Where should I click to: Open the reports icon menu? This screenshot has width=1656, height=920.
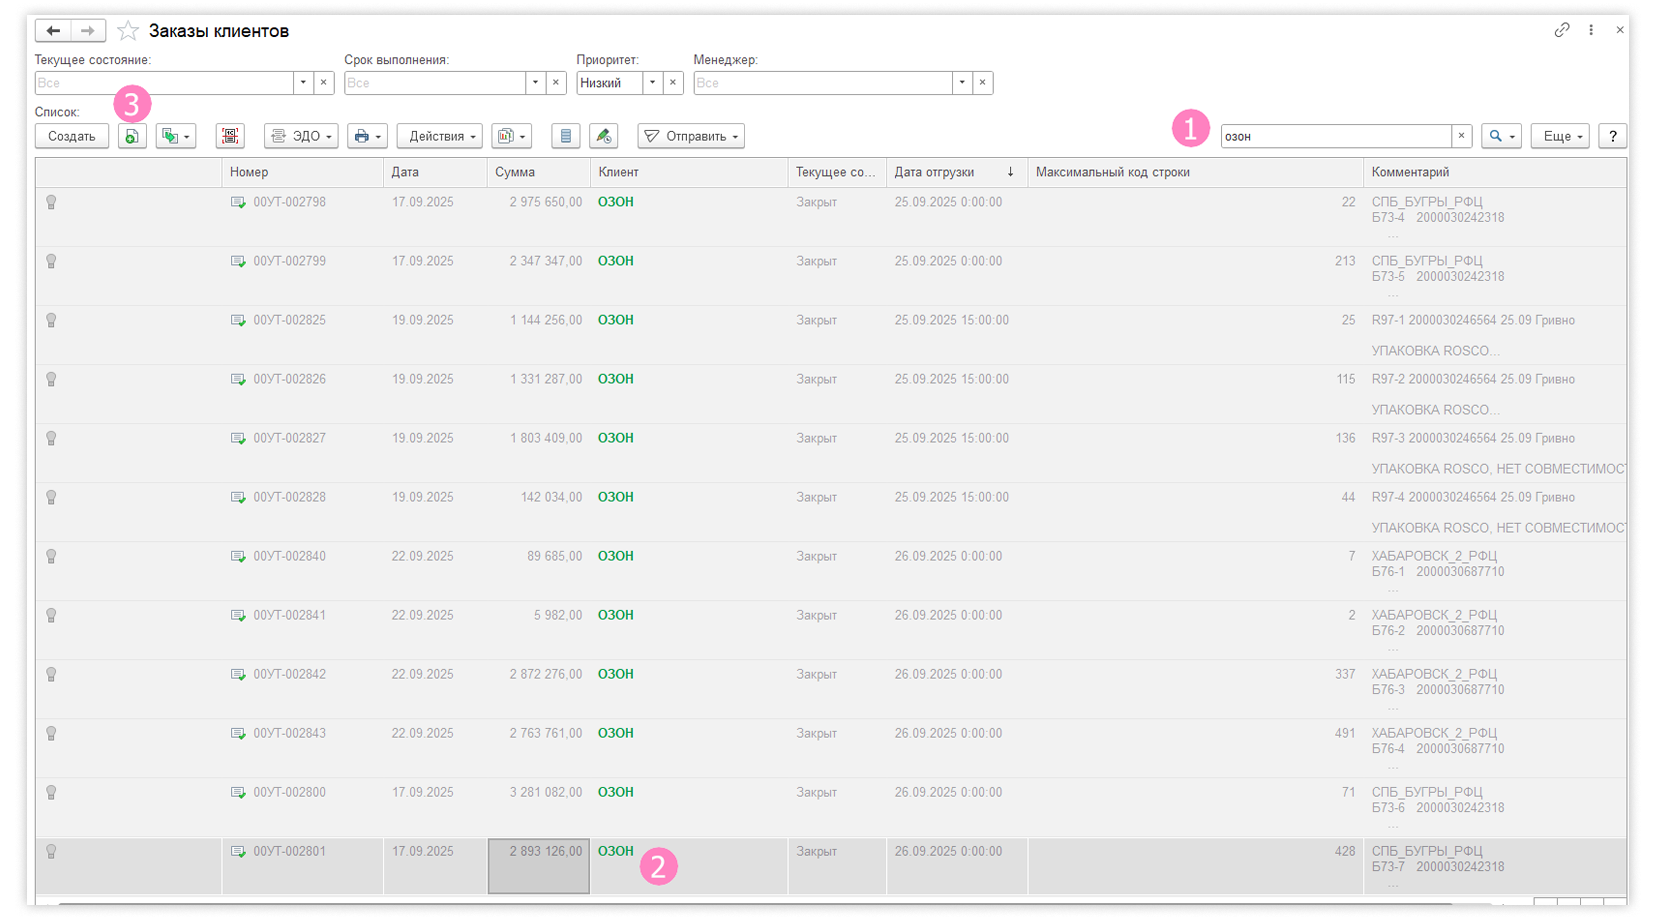(511, 137)
